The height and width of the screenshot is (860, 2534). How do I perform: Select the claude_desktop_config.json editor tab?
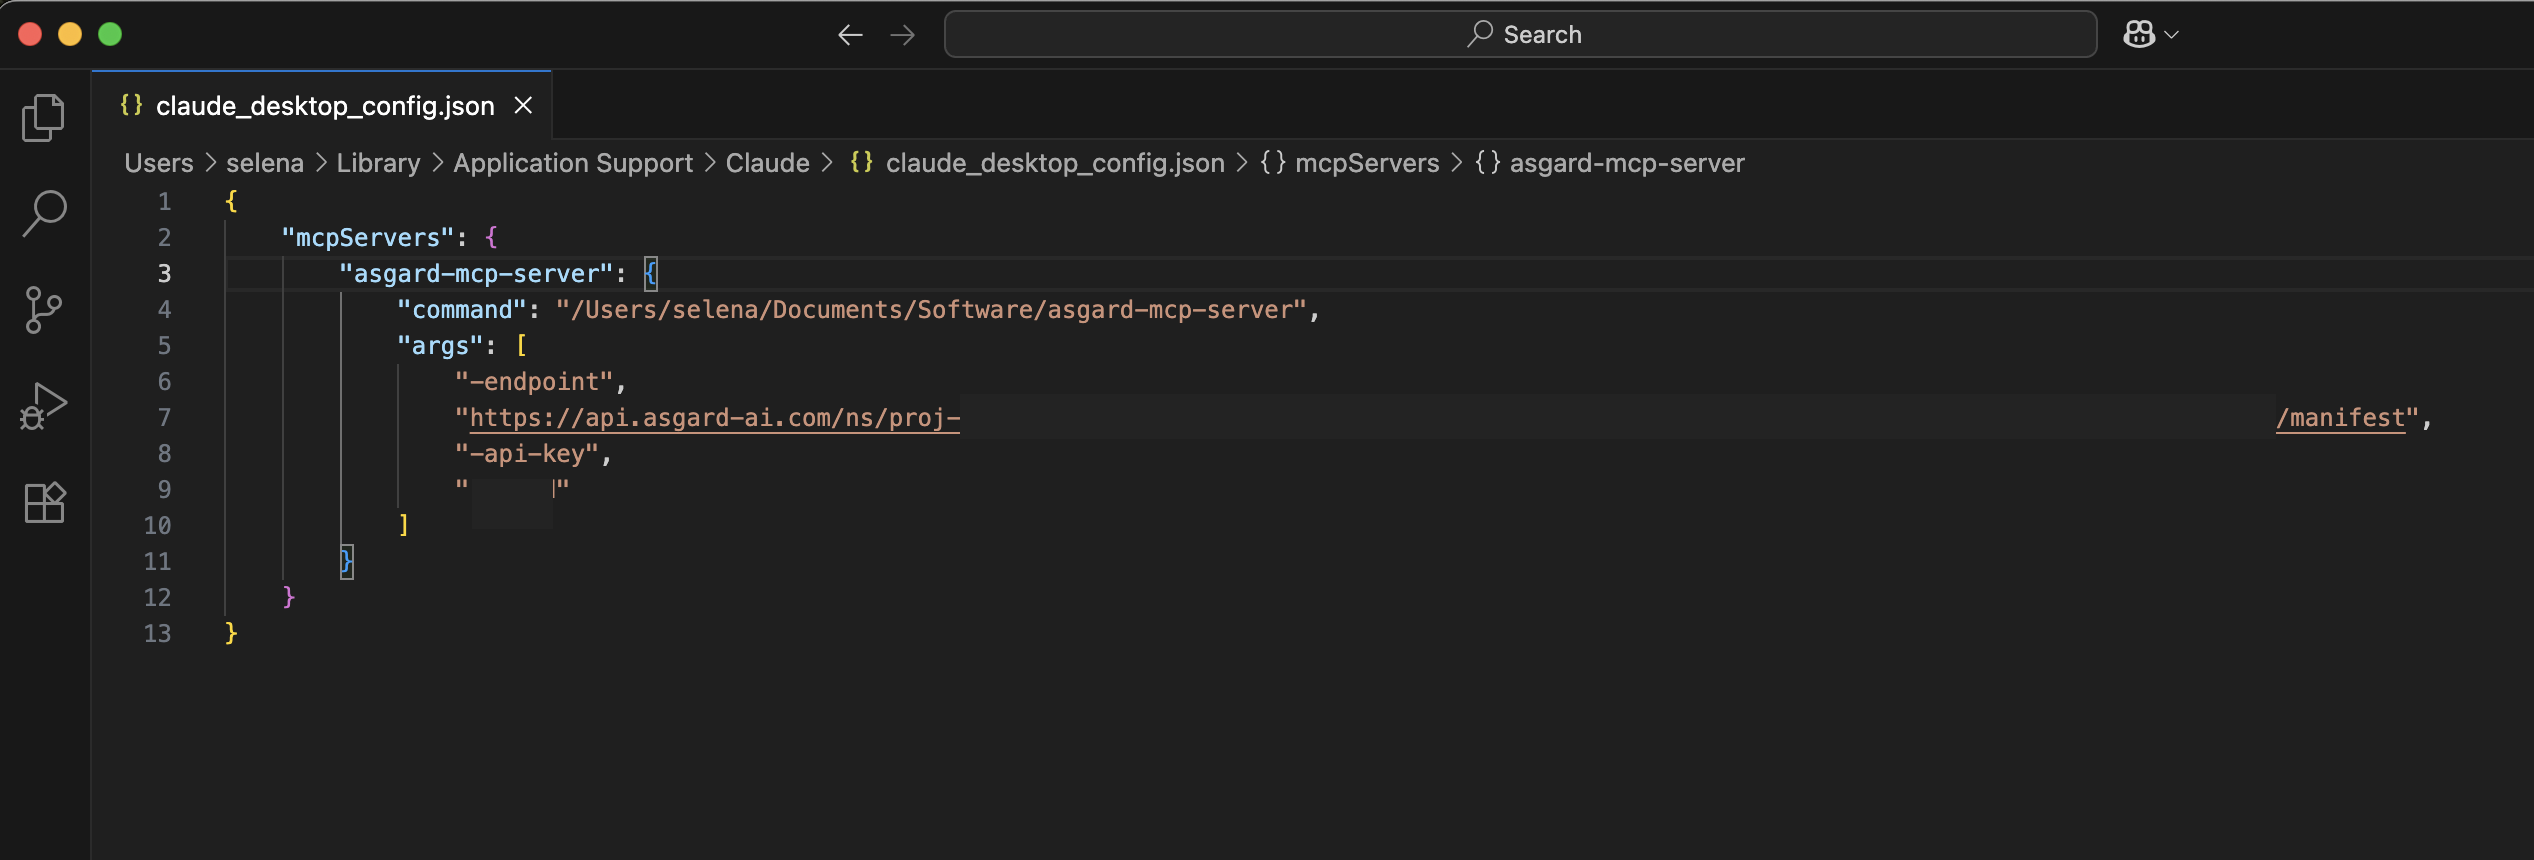pyautogui.click(x=324, y=106)
